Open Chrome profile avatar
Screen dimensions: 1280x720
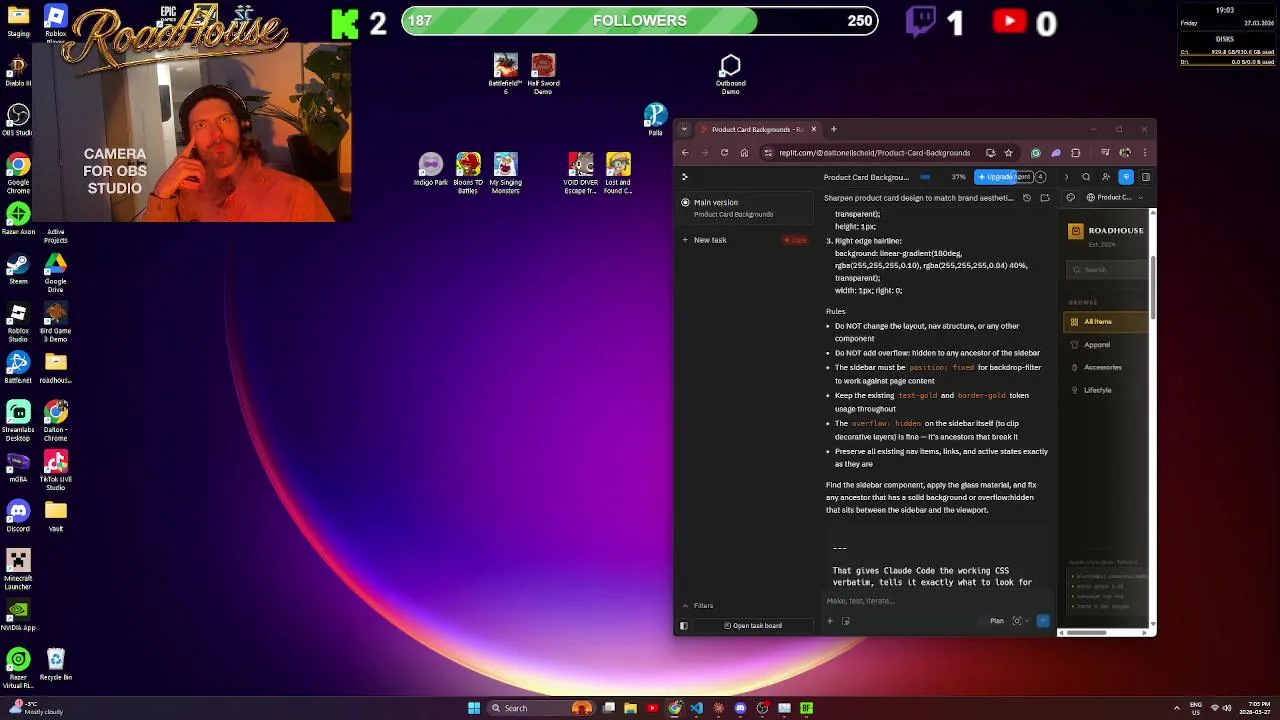pyautogui.click(x=1125, y=153)
